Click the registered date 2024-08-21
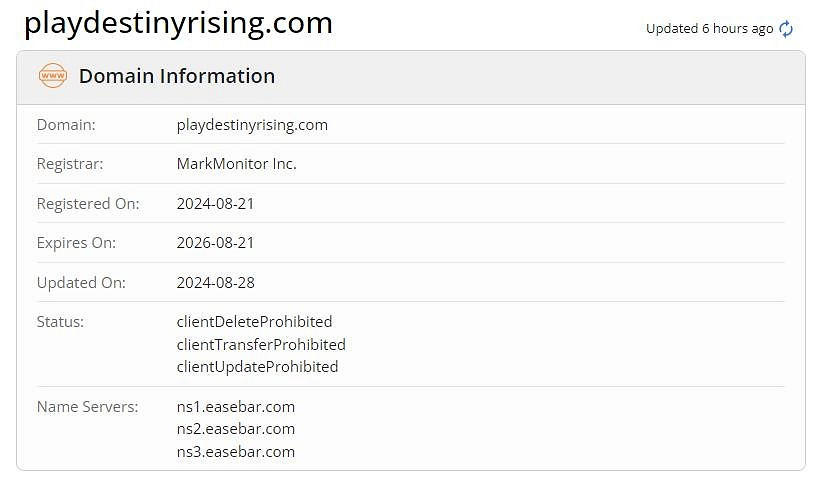The height and width of the screenshot is (478, 823). pyautogui.click(x=215, y=203)
